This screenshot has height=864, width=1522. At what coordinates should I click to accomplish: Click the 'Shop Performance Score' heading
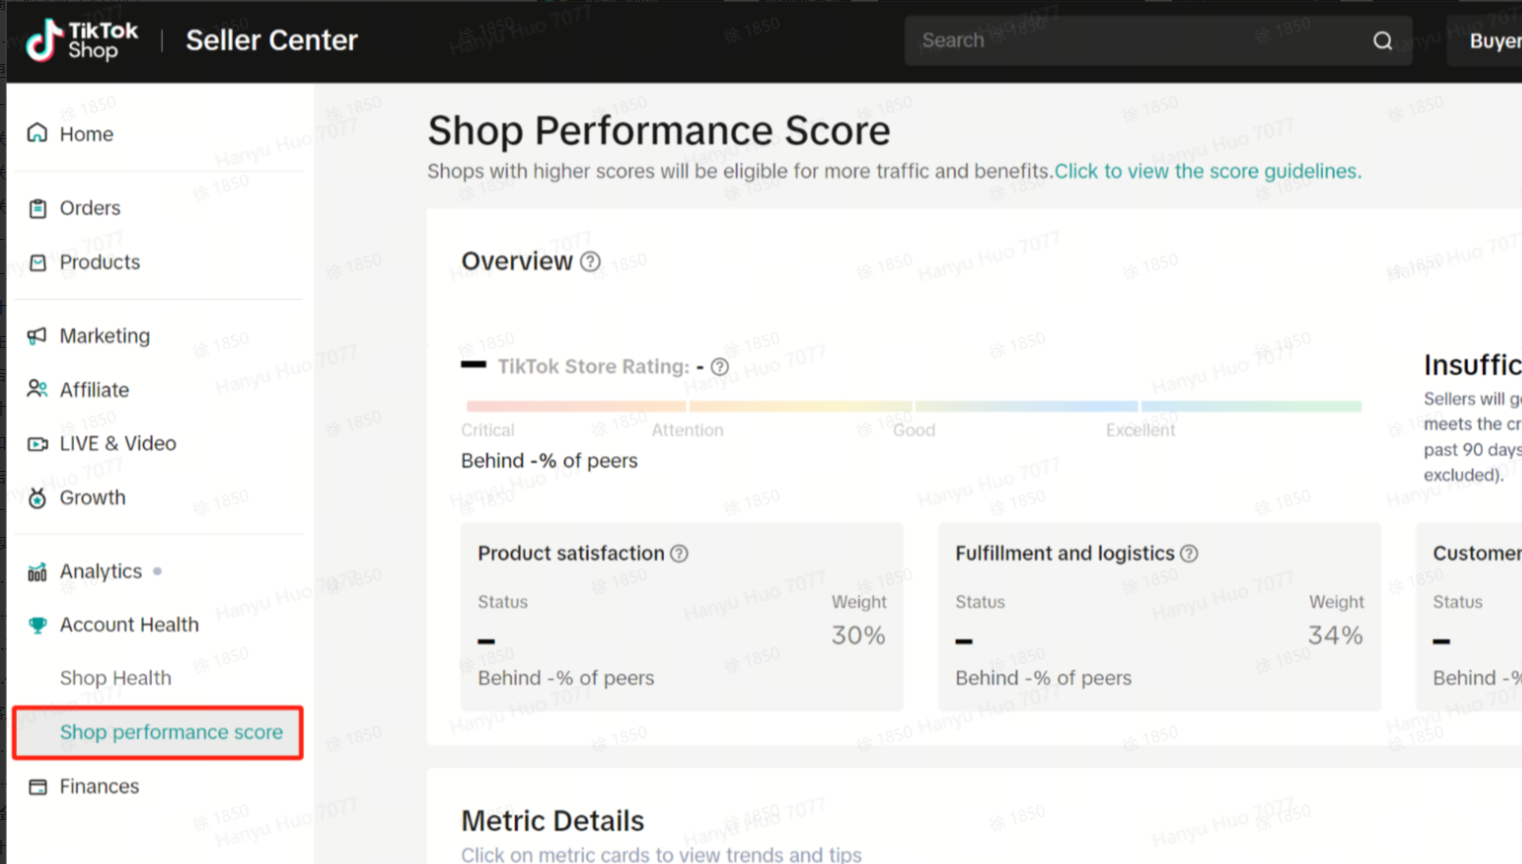(x=659, y=131)
